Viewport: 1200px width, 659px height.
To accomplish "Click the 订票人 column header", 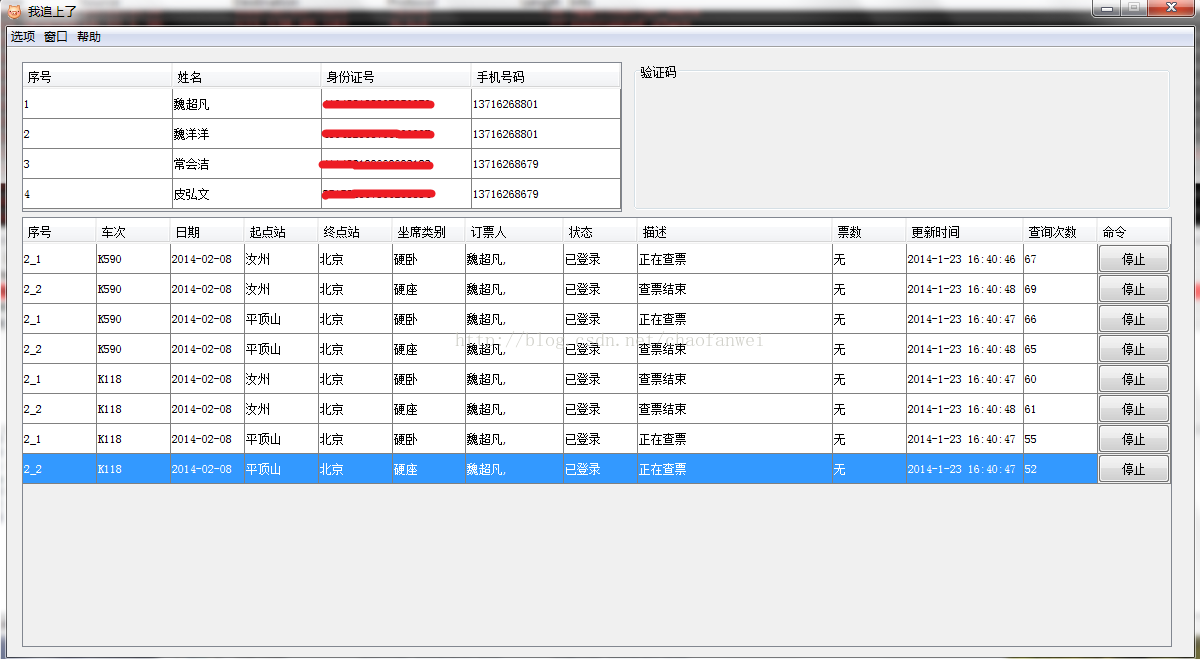I will 515,232.
